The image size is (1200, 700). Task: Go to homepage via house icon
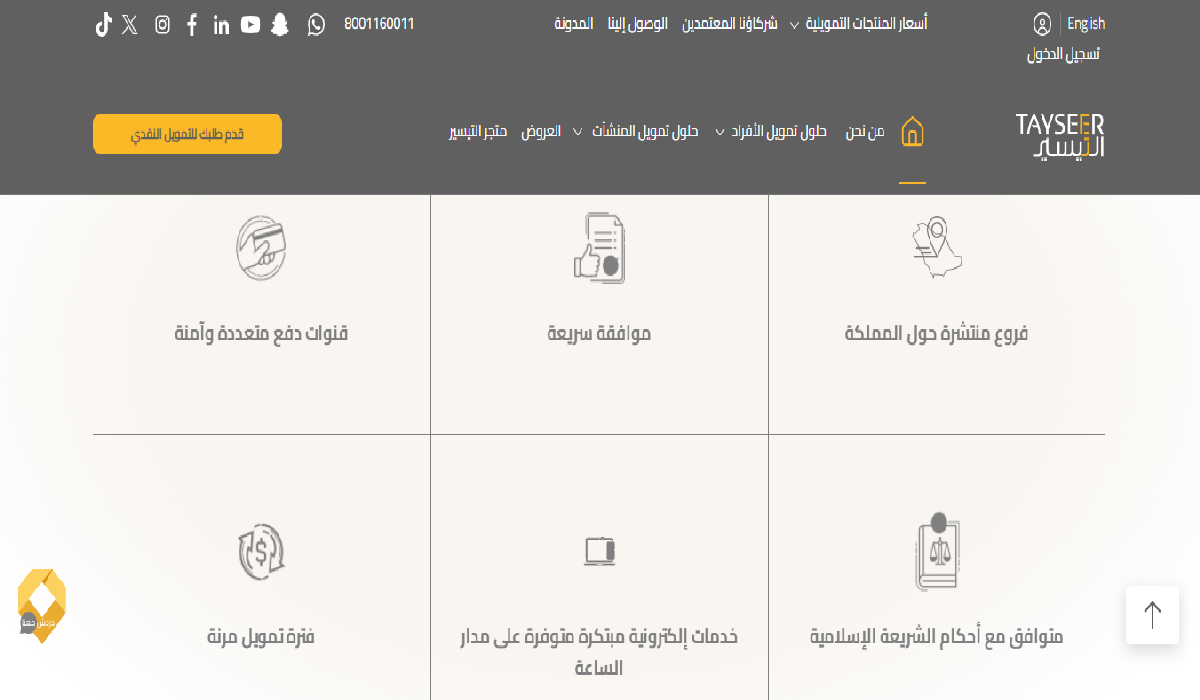point(912,132)
